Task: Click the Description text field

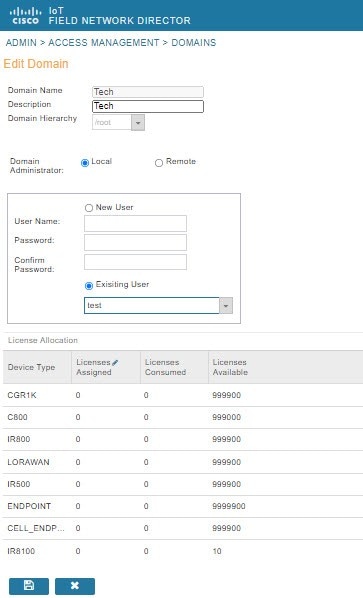Action: pyautogui.click(x=148, y=106)
